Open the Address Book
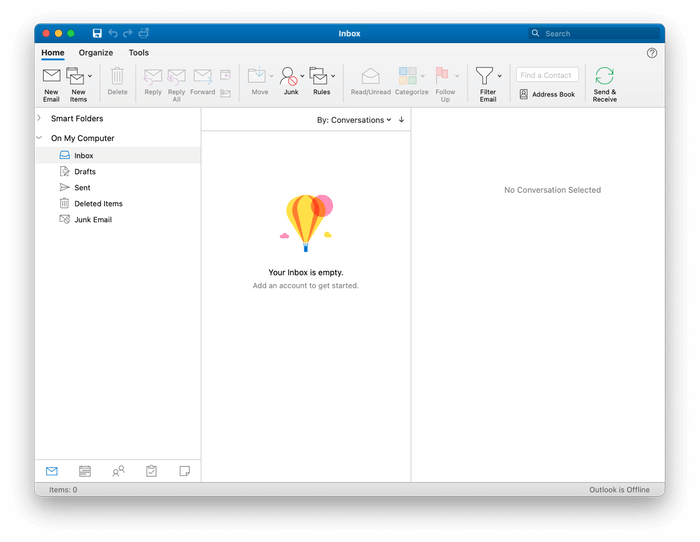Screen dimensions: 700x542 tap(547, 94)
